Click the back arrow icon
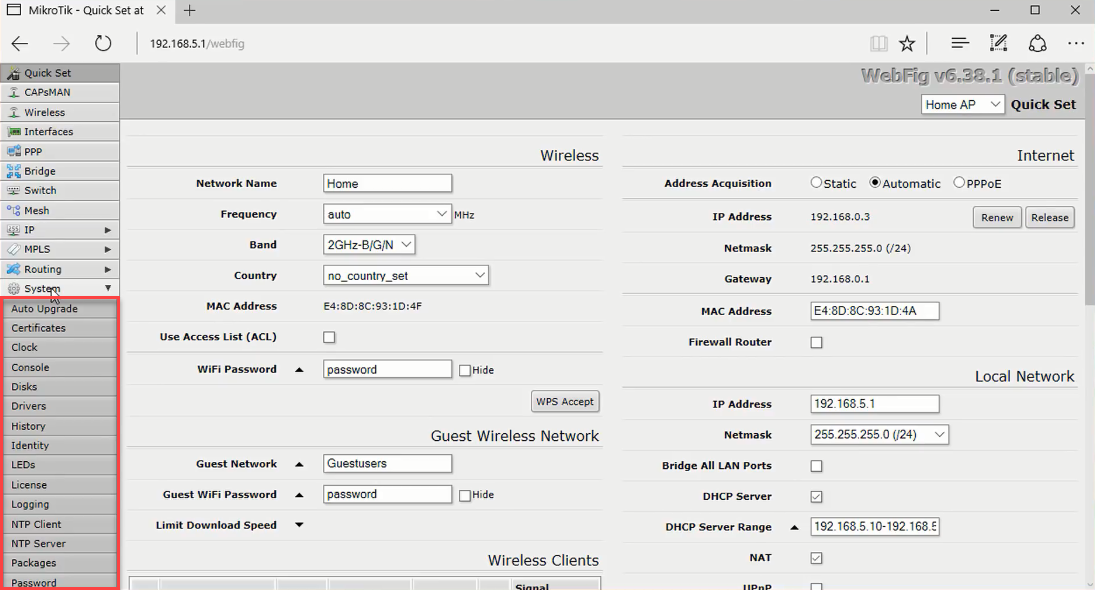Screen dimensions: 1095x590 pyautogui.click(x=20, y=43)
